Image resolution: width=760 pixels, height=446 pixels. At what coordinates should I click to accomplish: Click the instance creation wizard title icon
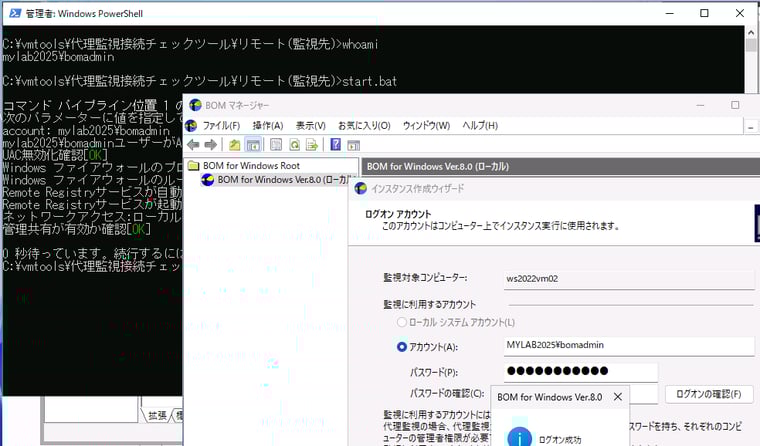point(360,189)
